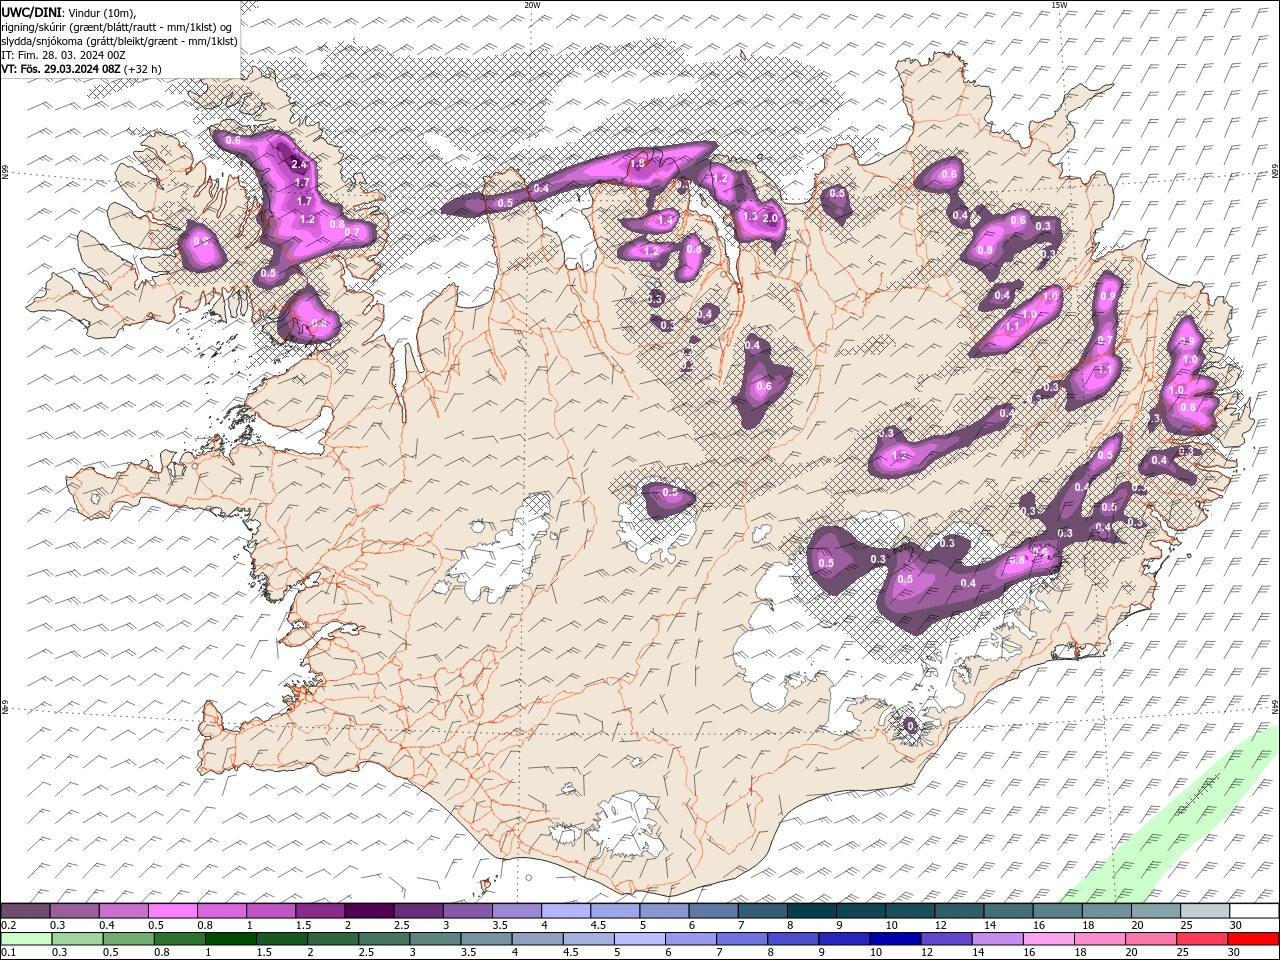Click the darkest purple 2 swatch in the top legend row
This screenshot has width=1280, height=960.
coord(368,911)
